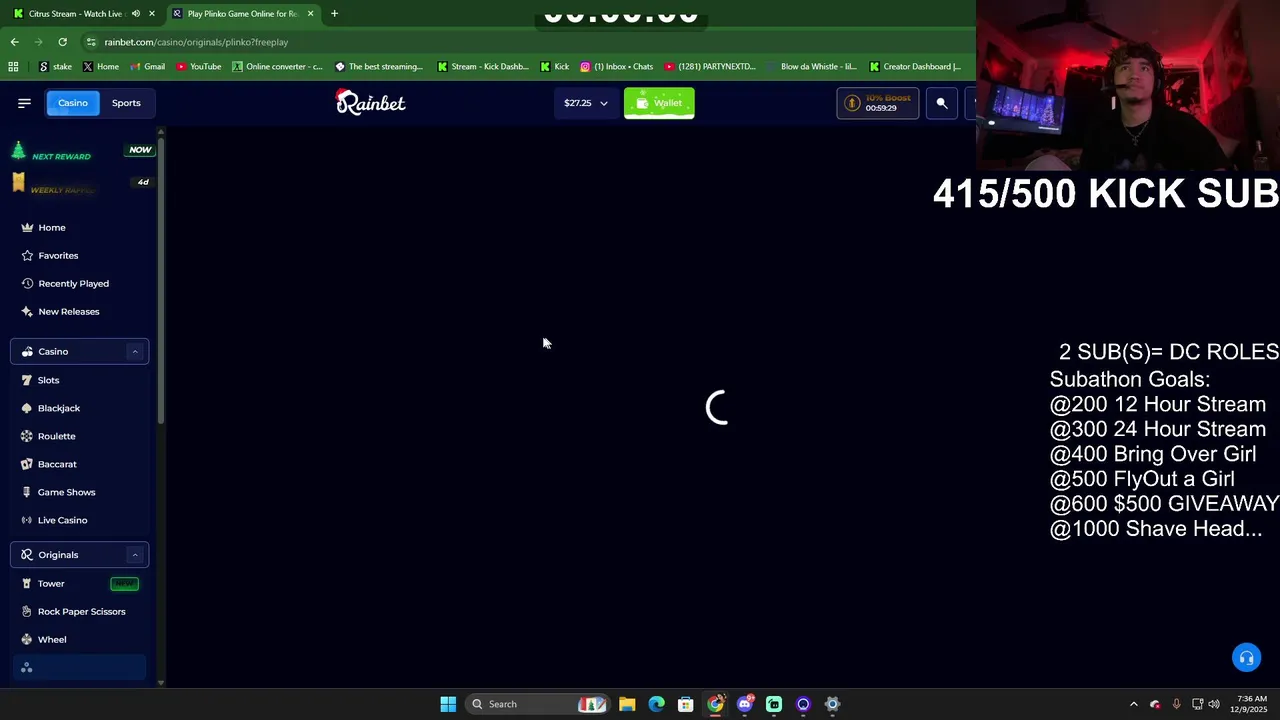Go back in browser history
This screenshot has height=720, width=1280.
pos(14,42)
